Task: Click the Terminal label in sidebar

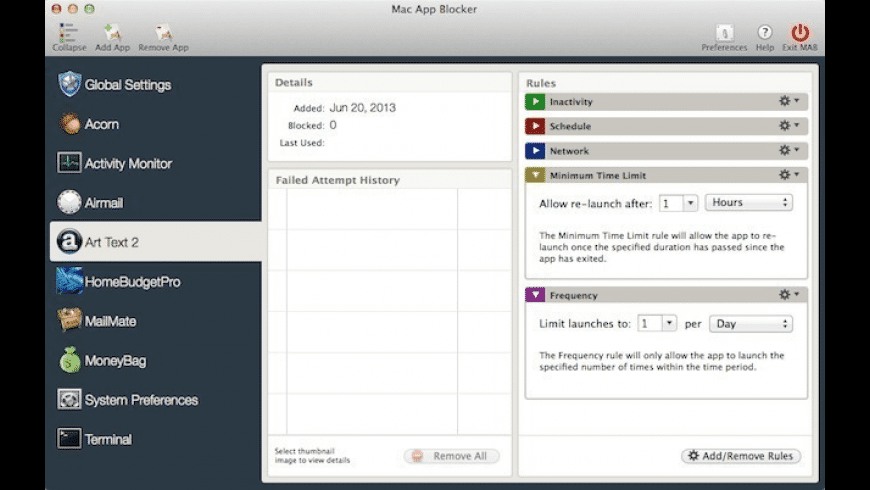Action: (x=108, y=440)
